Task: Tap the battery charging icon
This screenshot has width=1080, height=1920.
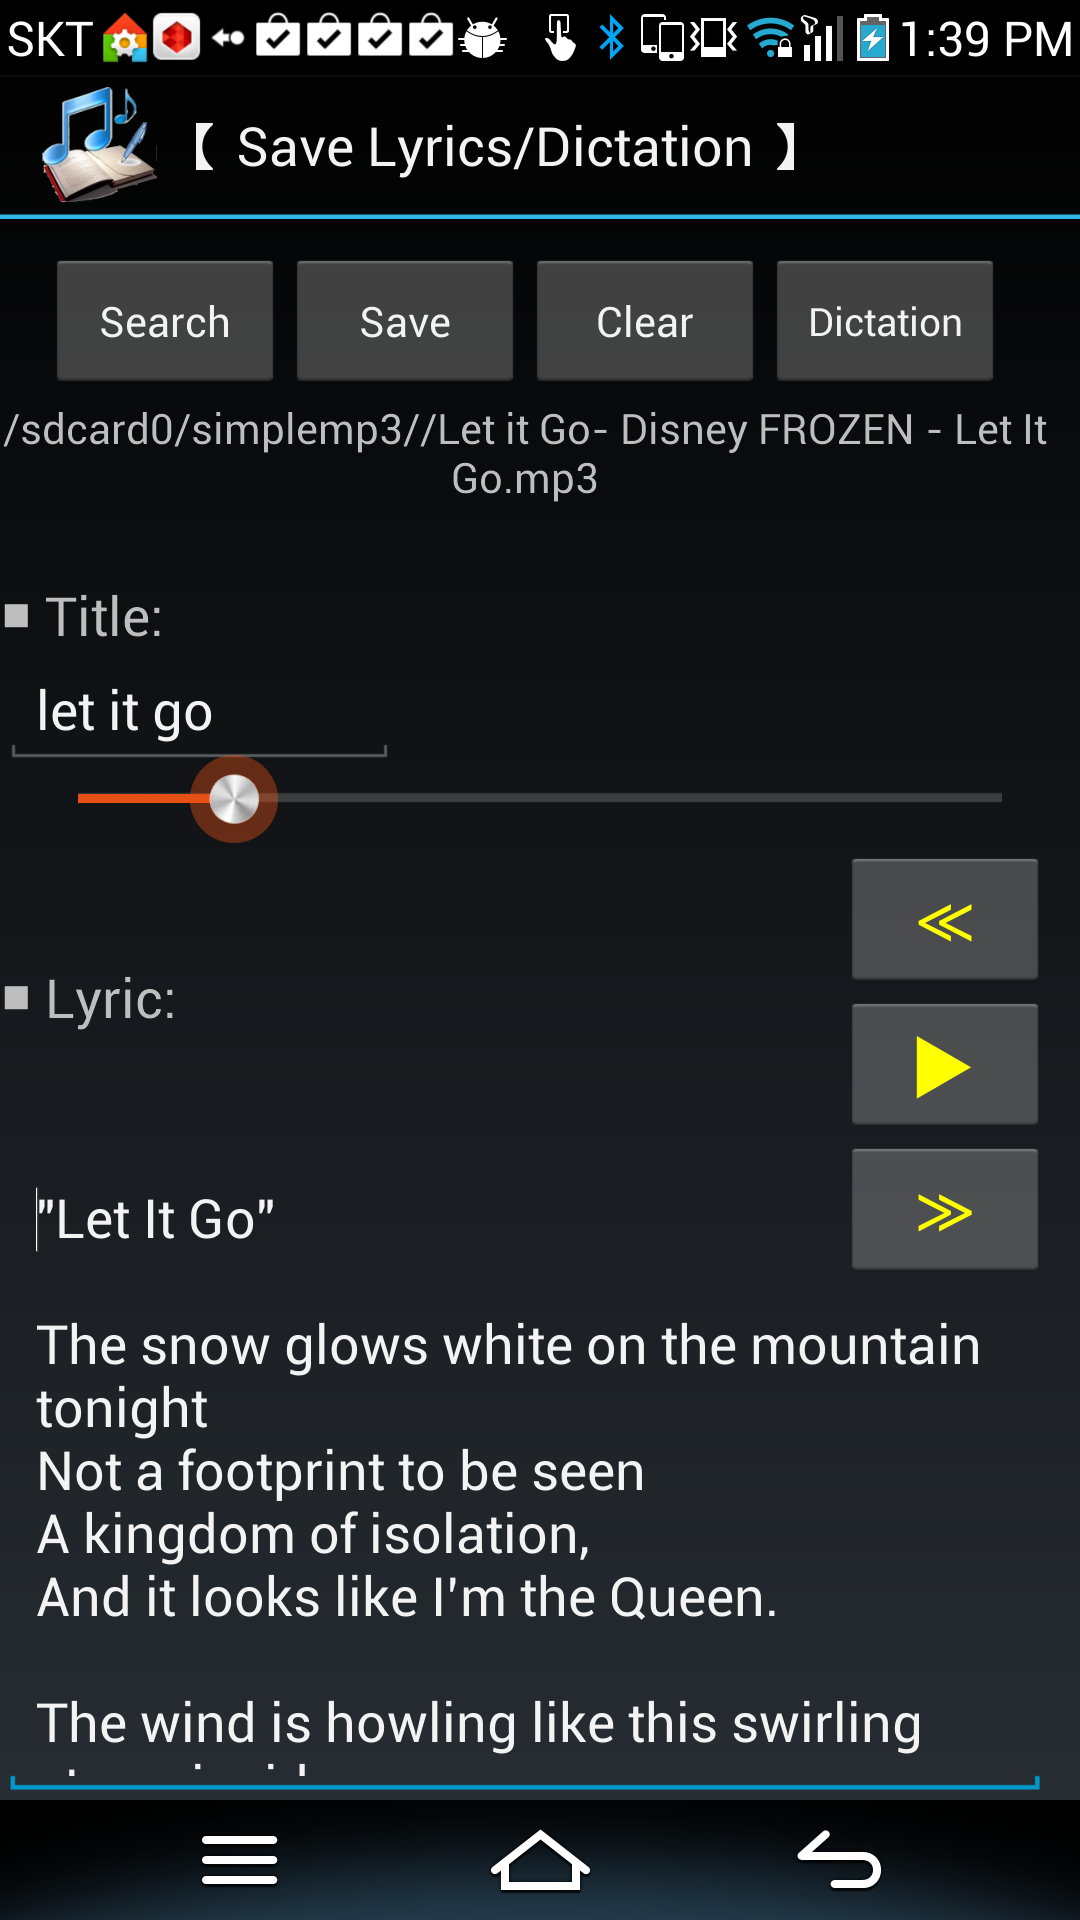Action: point(873,38)
